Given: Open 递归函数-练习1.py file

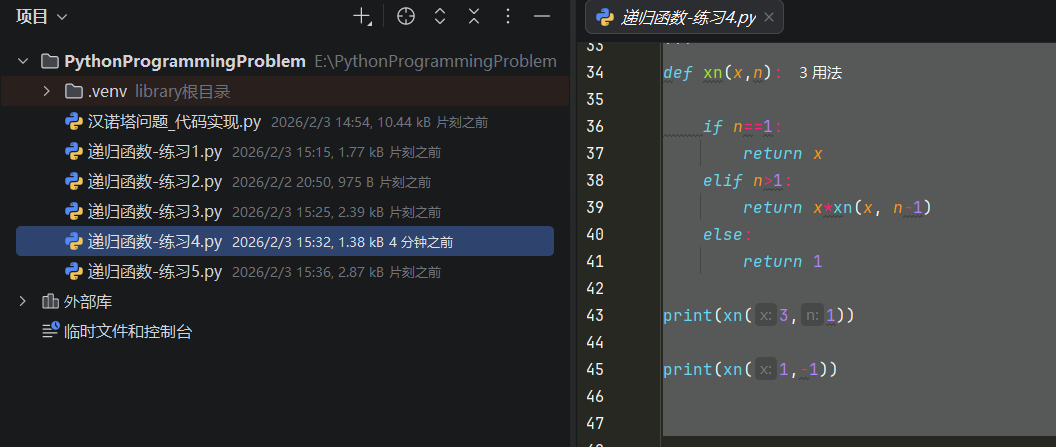Looking at the screenshot, I should [x=155, y=152].
